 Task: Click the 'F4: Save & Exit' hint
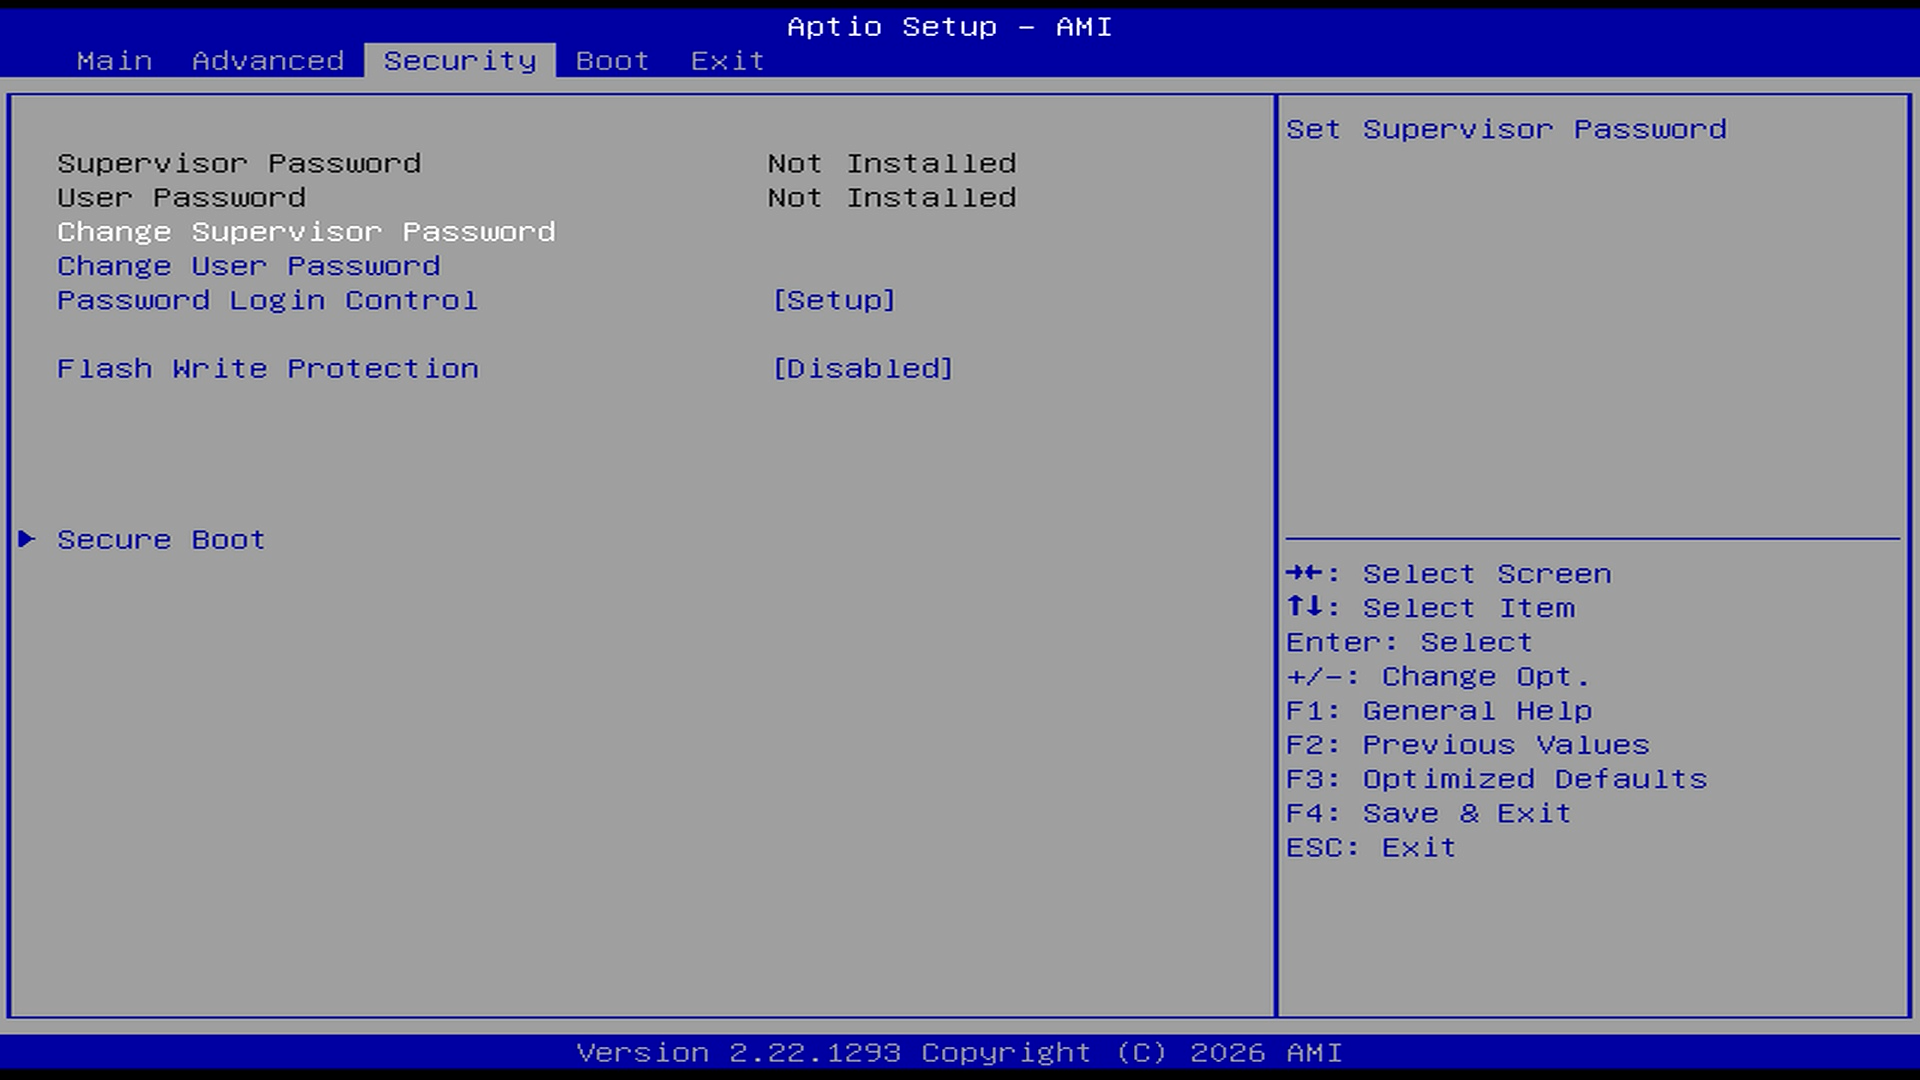[x=1428, y=813]
